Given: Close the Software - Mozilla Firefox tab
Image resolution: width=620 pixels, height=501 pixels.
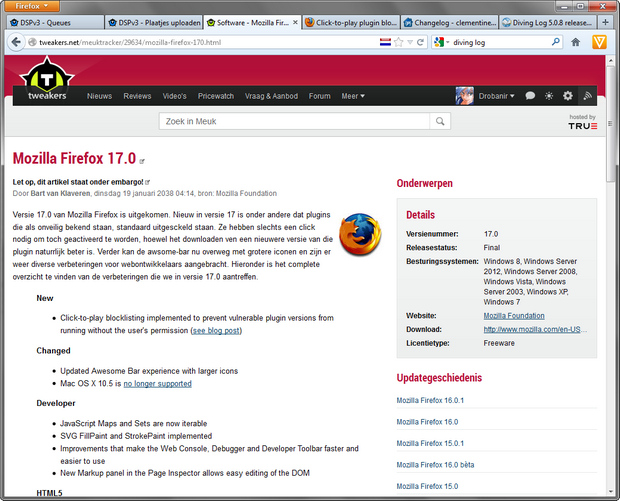Looking at the screenshot, I should [x=295, y=23].
